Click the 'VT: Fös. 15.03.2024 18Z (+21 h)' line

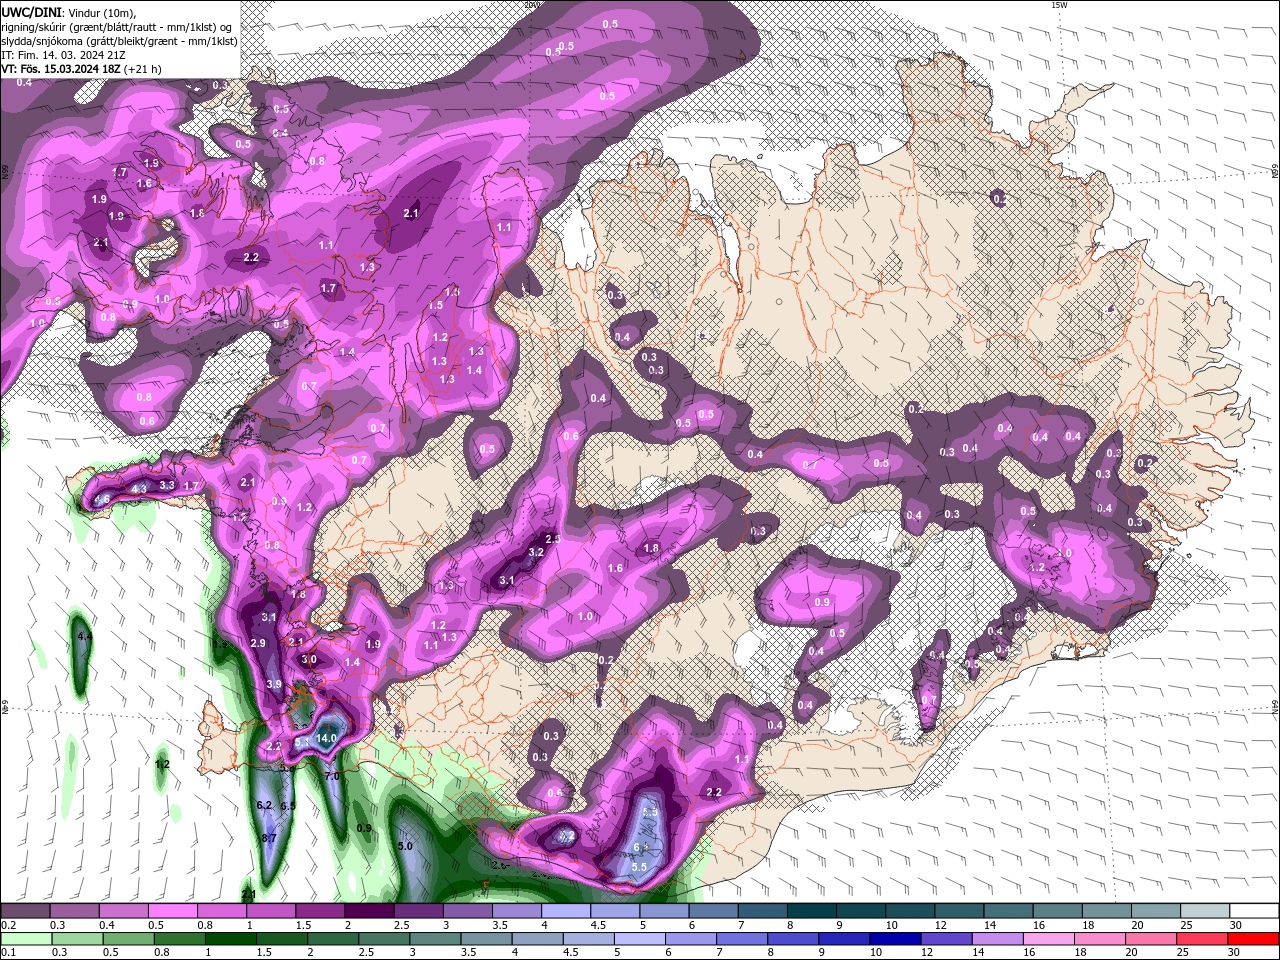(x=81, y=69)
